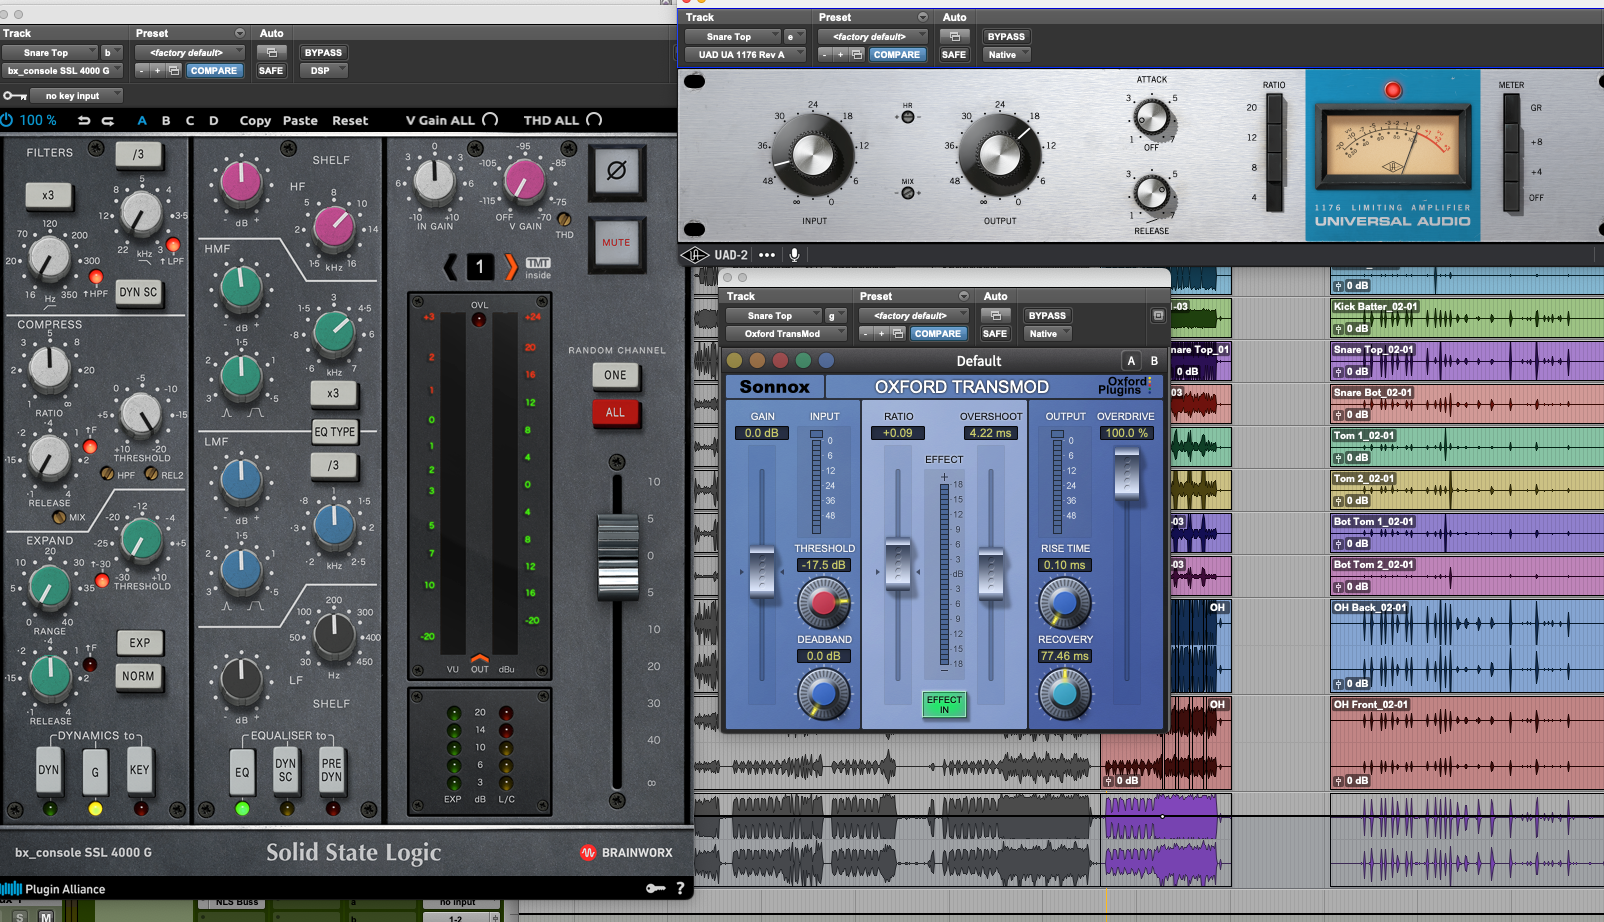Open bx_console factory default preset dropdown

[190, 52]
